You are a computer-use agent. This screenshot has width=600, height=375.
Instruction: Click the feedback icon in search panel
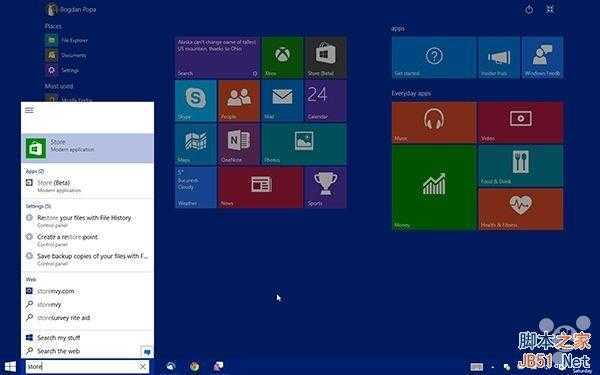click(147, 351)
